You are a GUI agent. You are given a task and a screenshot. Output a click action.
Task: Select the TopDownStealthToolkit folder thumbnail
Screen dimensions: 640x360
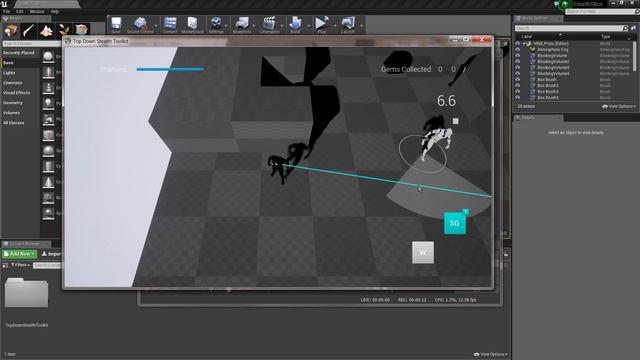[x=27, y=293]
